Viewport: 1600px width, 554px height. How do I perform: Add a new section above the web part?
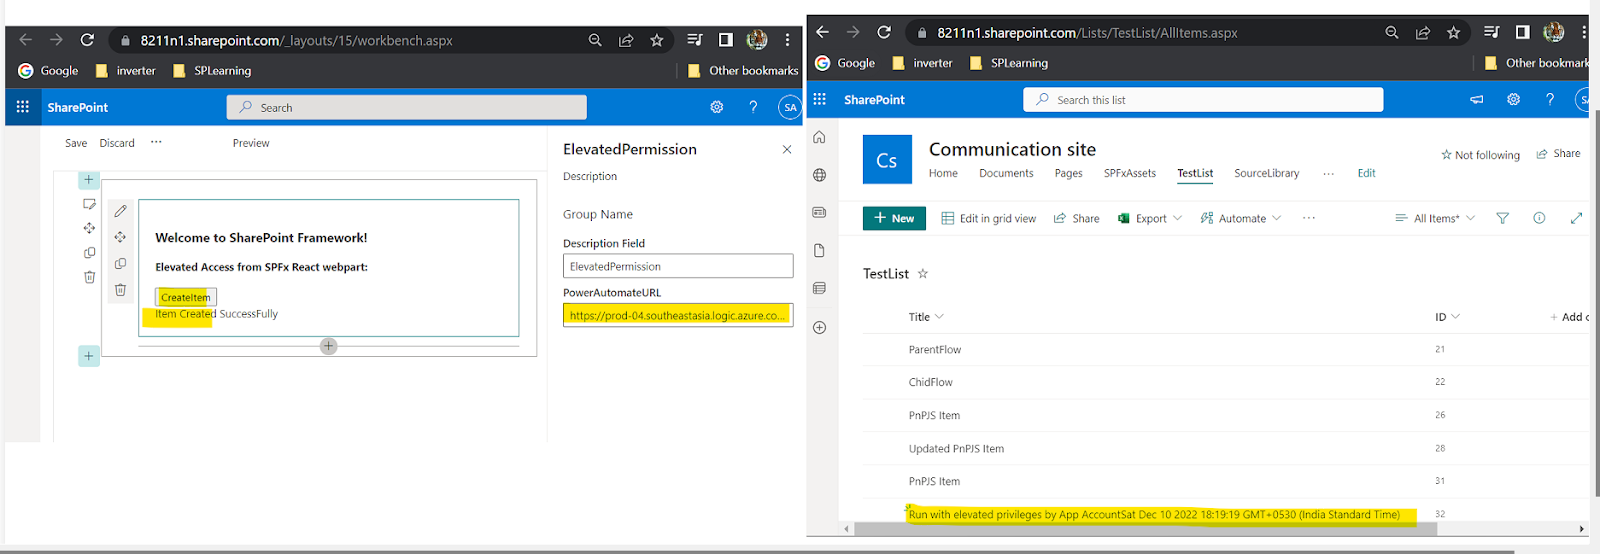coord(89,180)
